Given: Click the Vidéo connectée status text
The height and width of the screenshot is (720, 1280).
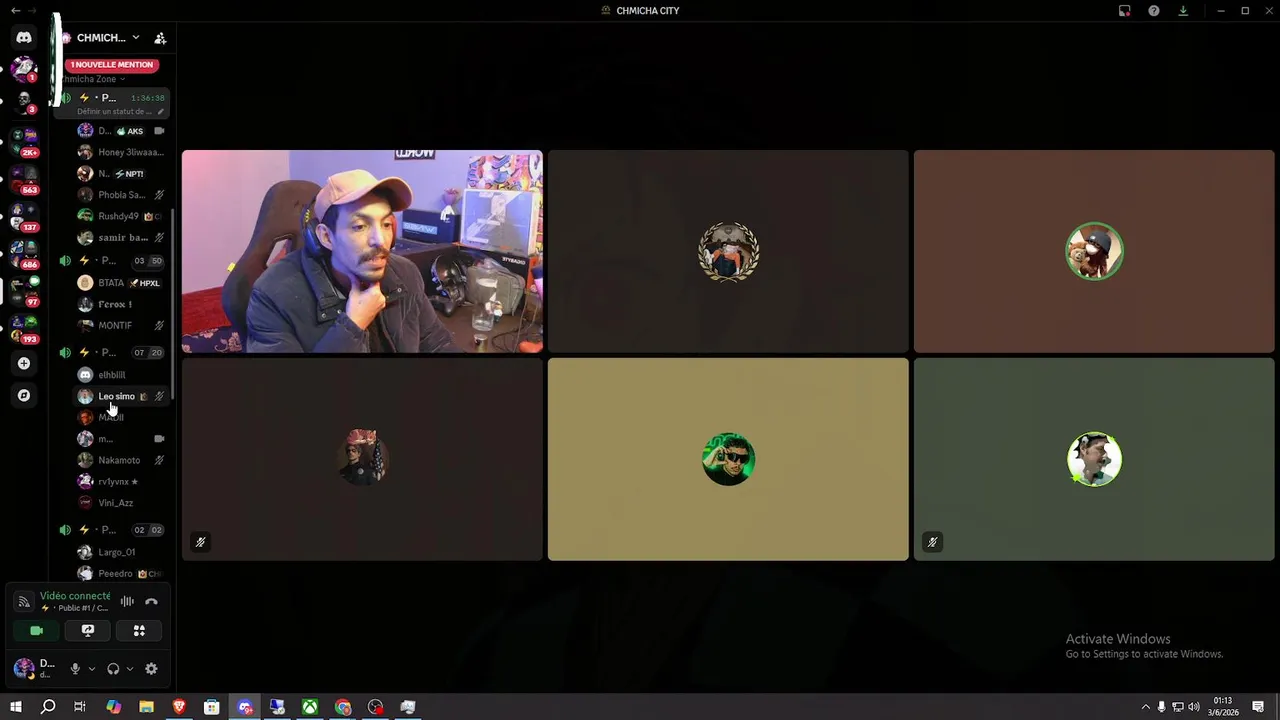Looking at the screenshot, I should [75, 596].
